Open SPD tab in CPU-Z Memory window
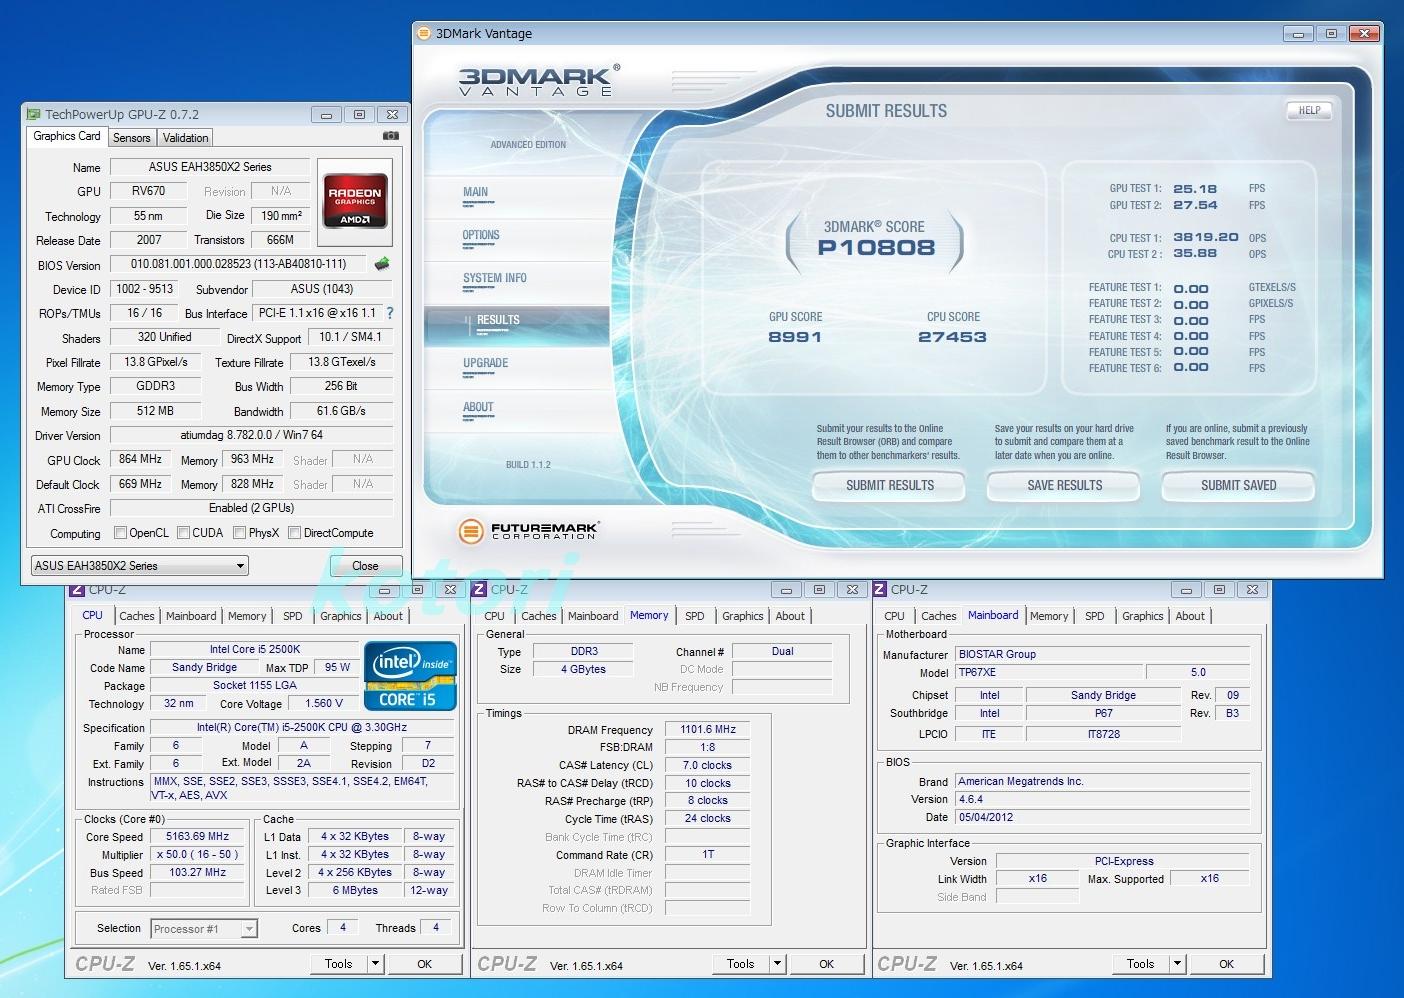 (x=695, y=616)
